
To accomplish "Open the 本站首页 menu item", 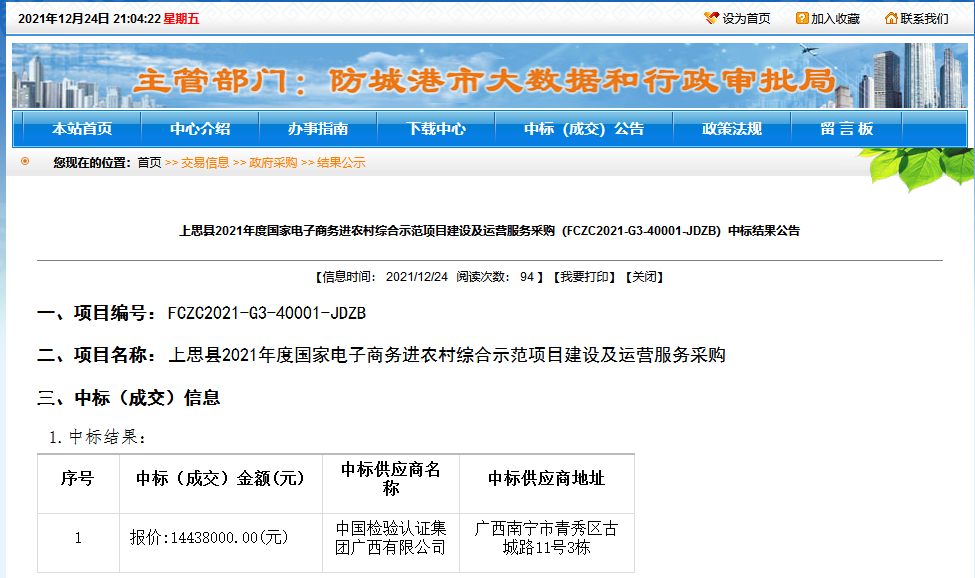I will [x=82, y=129].
